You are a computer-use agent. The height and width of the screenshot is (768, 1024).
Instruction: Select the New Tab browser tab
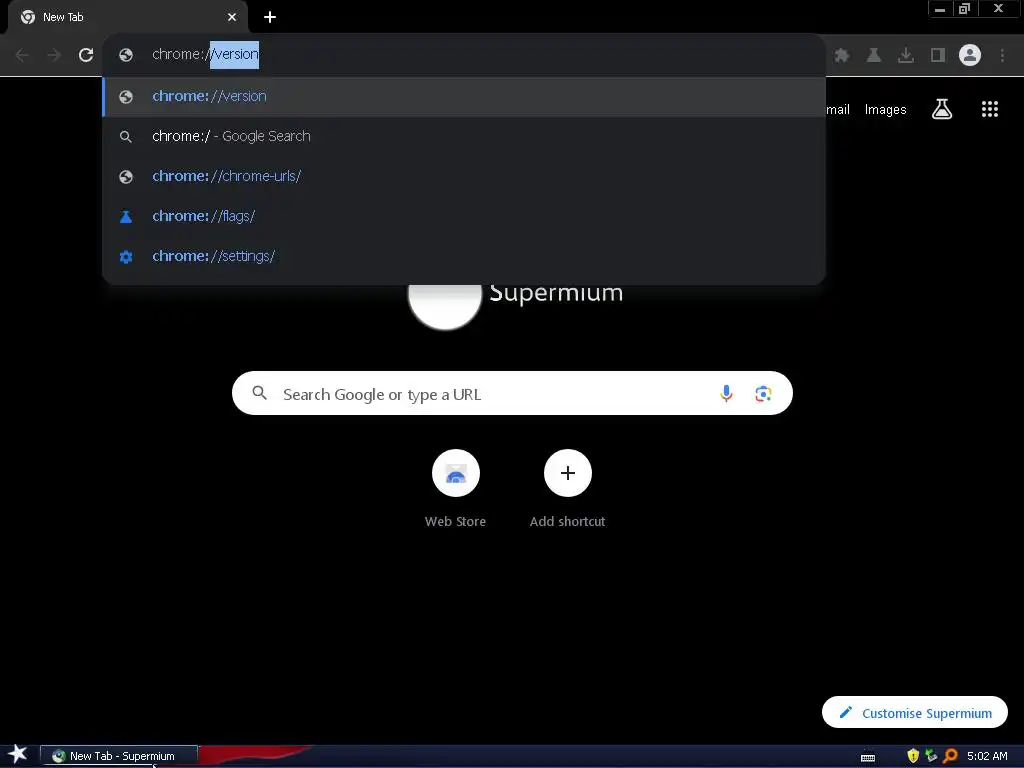[x=128, y=17]
